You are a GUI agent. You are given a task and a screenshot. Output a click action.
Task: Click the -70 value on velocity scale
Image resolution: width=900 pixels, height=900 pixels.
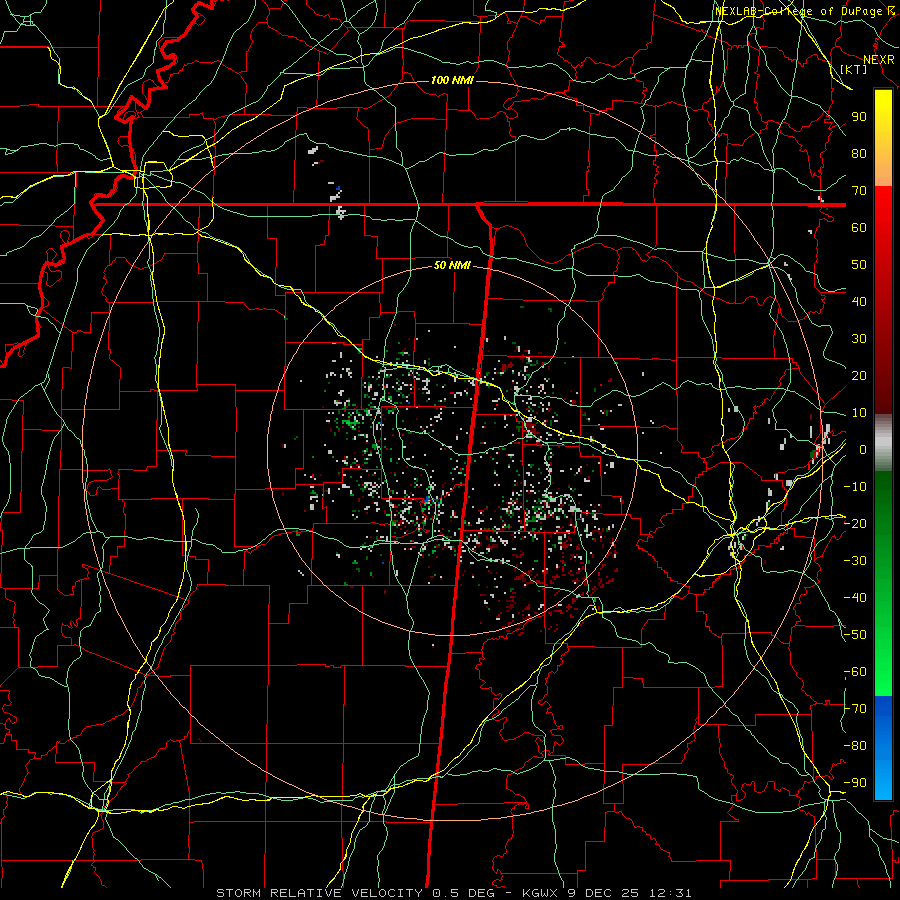(855, 709)
